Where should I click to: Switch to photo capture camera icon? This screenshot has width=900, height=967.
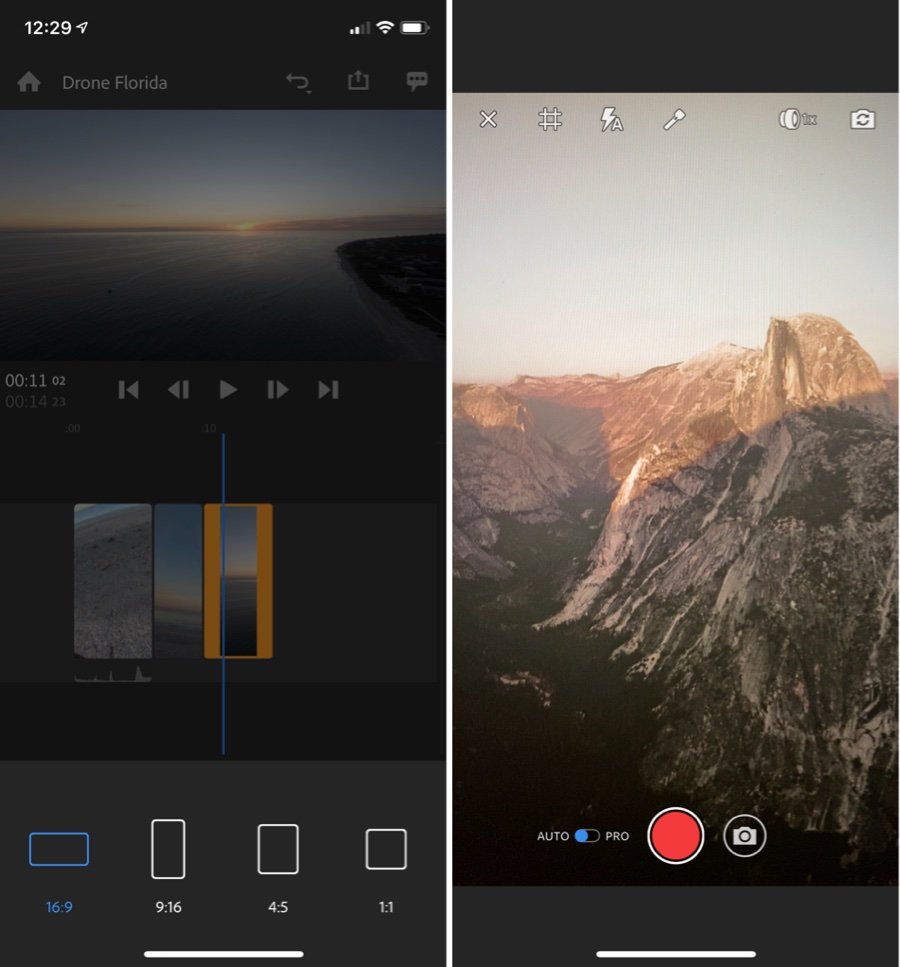click(x=745, y=836)
